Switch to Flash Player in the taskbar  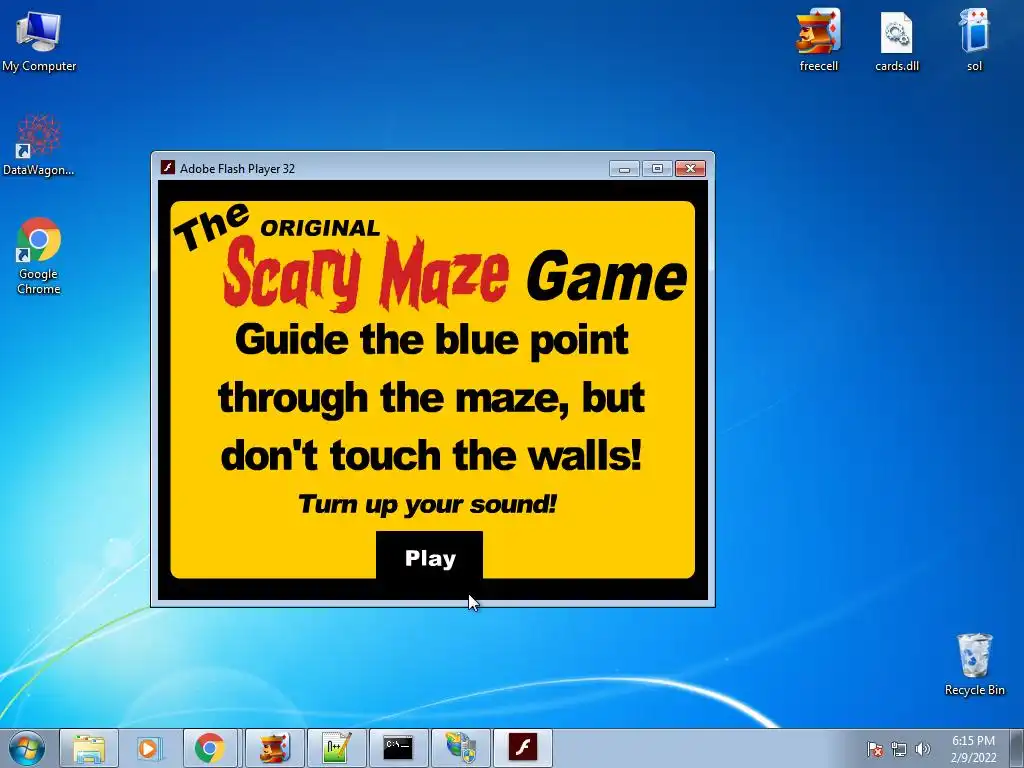522,748
